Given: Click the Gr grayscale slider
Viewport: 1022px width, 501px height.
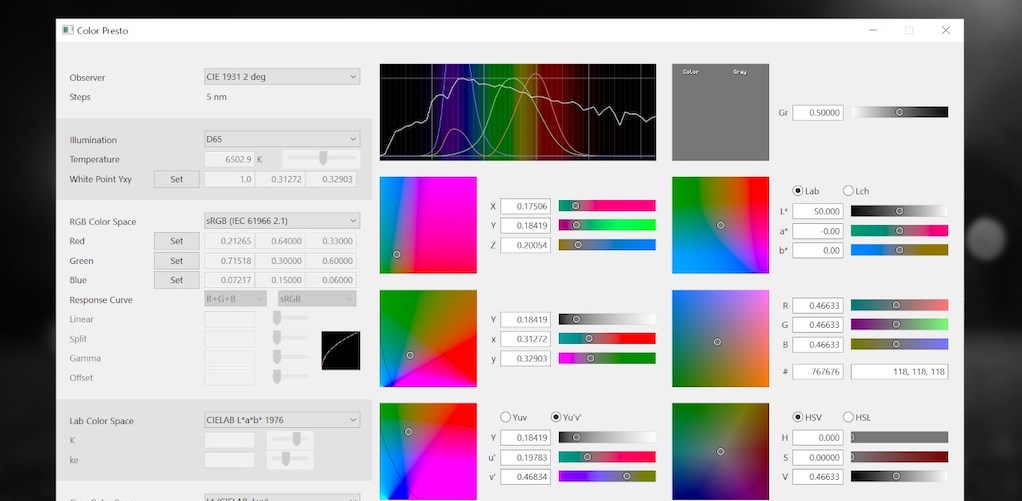Looking at the screenshot, I should [x=899, y=113].
